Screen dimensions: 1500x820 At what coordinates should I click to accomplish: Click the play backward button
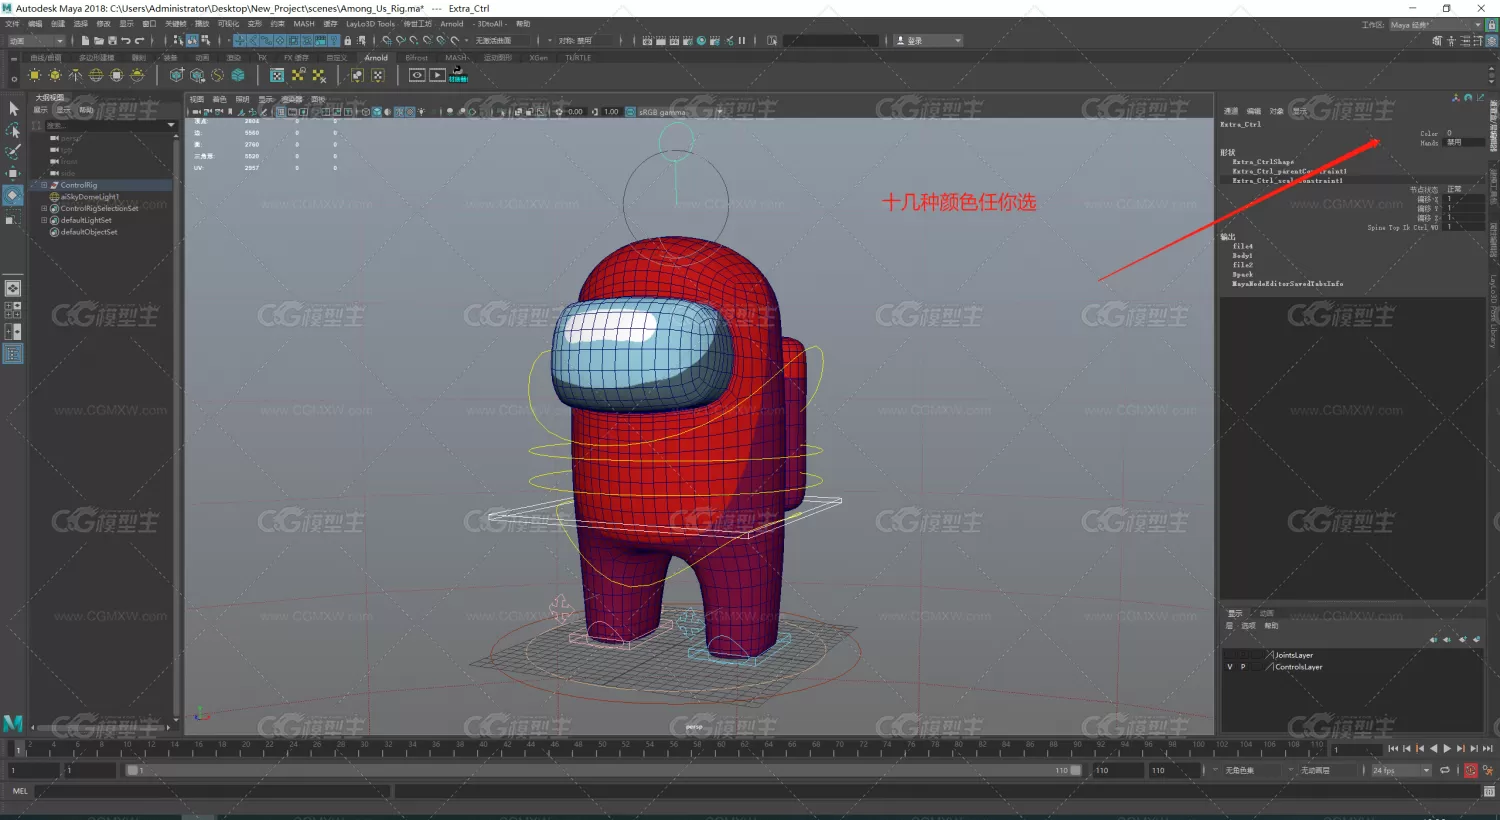(1433, 749)
